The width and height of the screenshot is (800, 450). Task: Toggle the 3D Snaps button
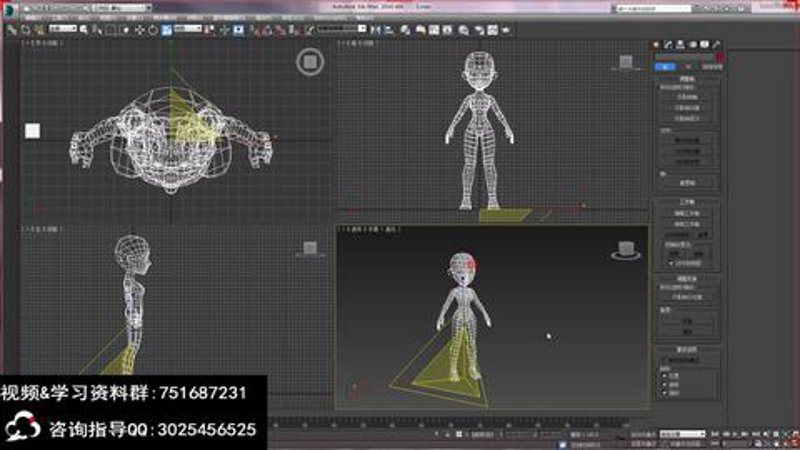pyautogui.click(x=253, y=30)
